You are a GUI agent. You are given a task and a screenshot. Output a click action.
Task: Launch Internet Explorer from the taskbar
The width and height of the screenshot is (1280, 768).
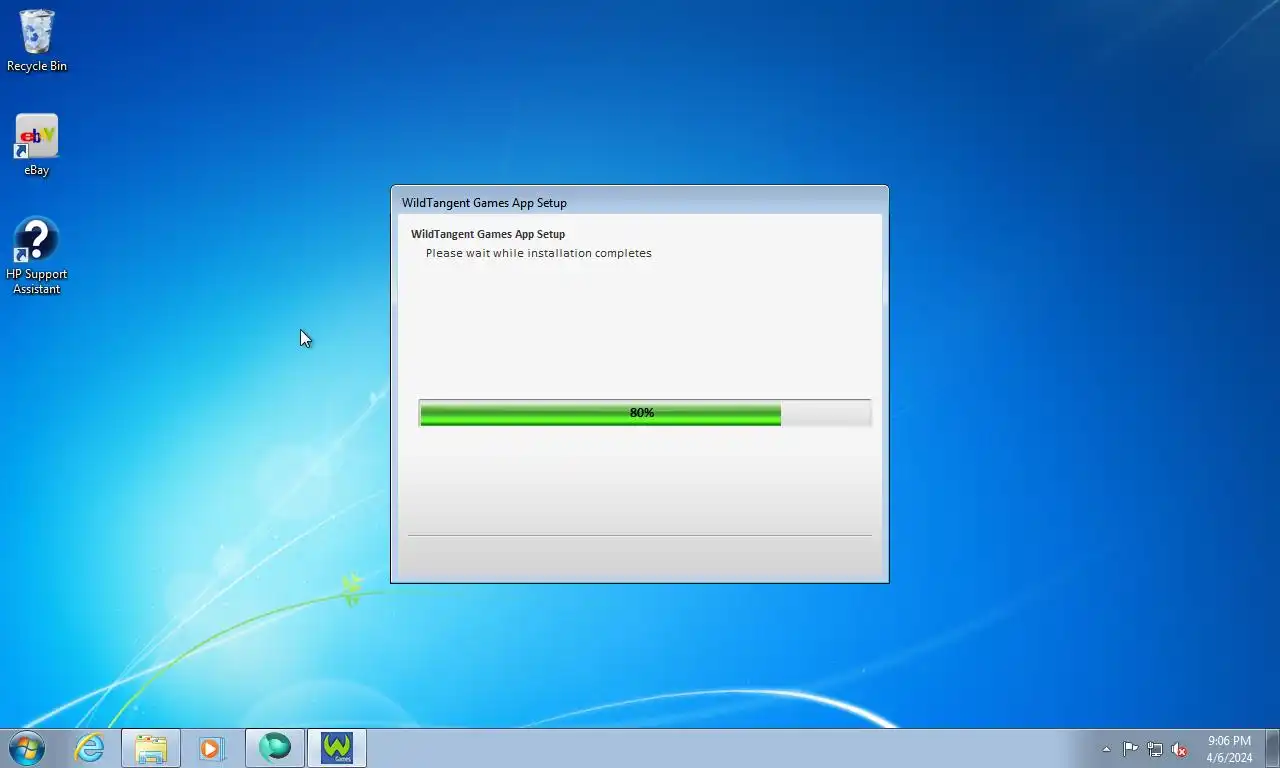(x=90, y=747)
